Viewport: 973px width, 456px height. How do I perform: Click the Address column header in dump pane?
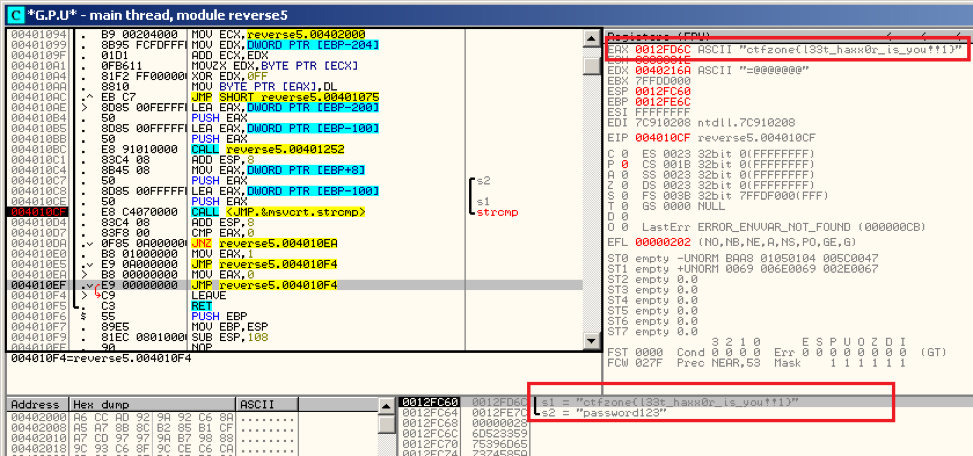click(35, 405)
